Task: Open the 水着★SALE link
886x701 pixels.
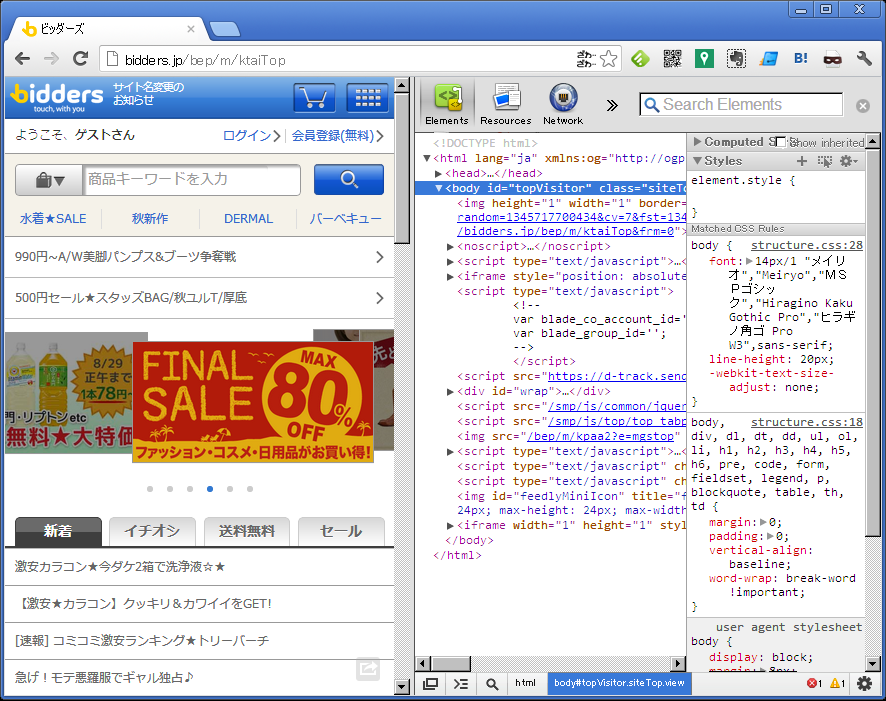Action: pos(53,219)
